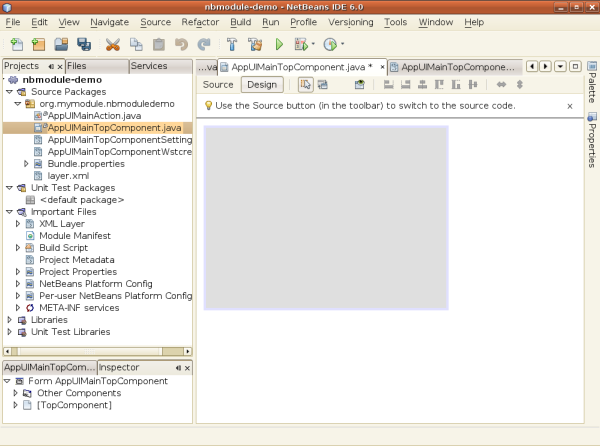Image resolution: width=600 pixels, height=446 pixels.
Task: Click the Align Right in Column icon
Action: click(406, 85)
